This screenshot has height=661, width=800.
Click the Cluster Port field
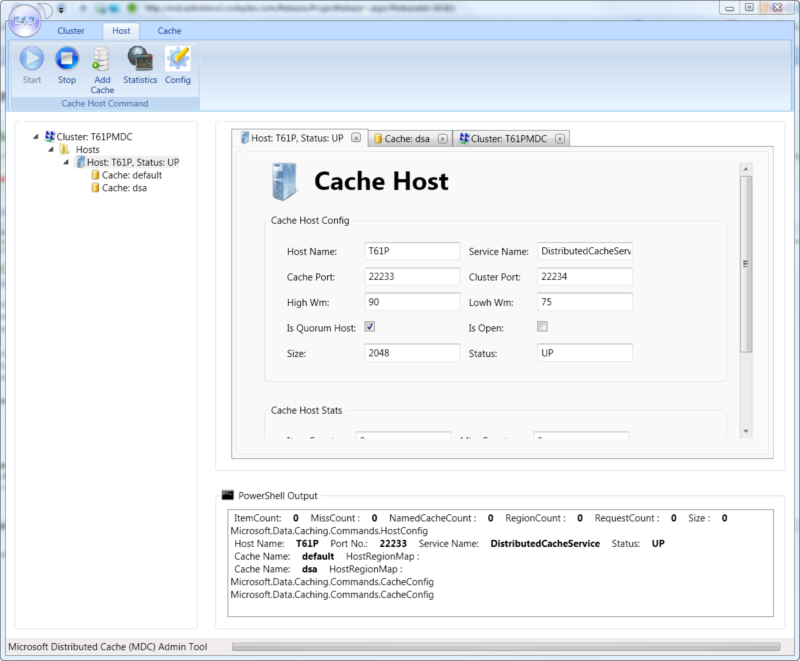coord(585,276)
